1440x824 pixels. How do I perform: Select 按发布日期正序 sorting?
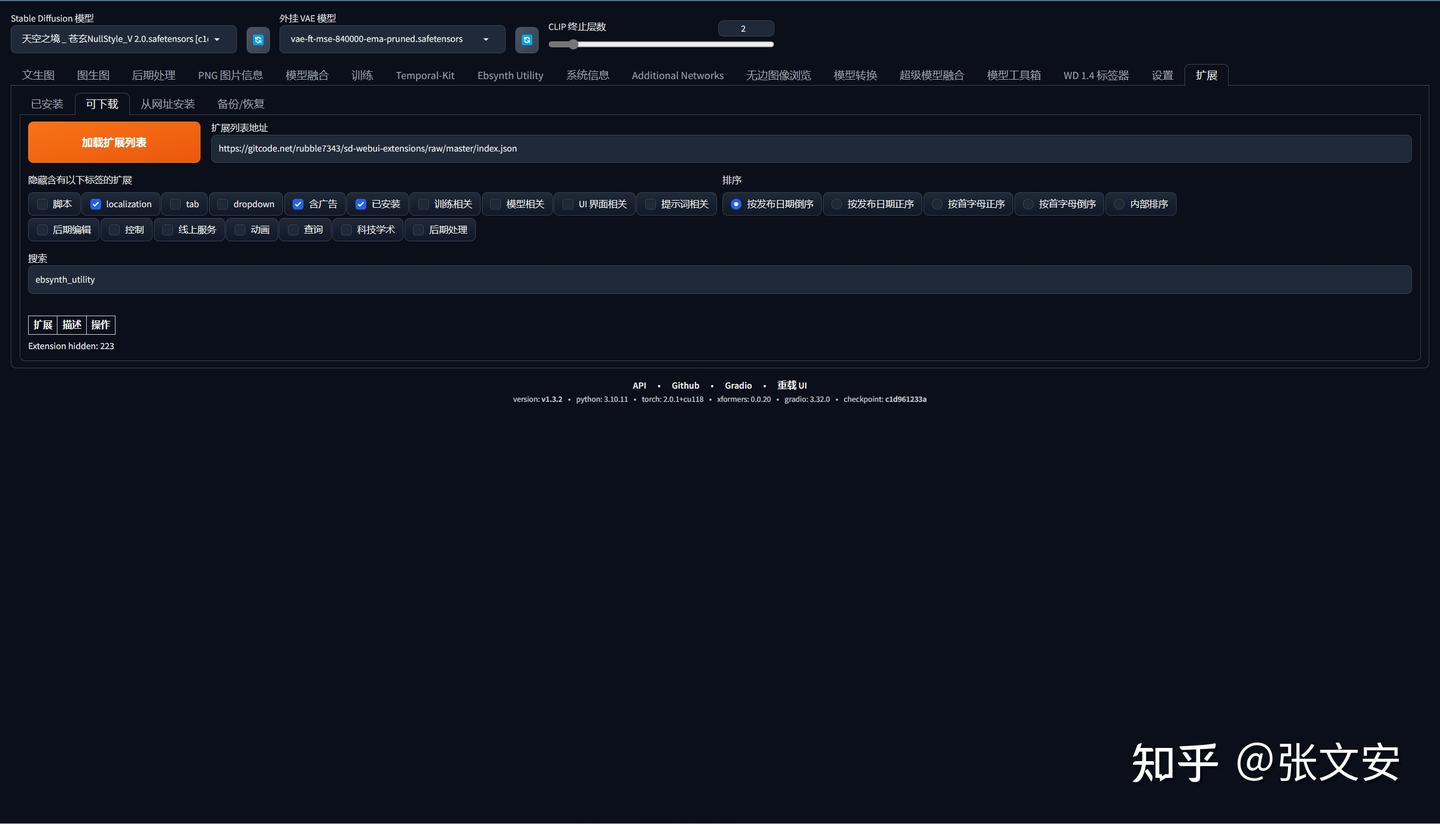[x=837, y=204]
